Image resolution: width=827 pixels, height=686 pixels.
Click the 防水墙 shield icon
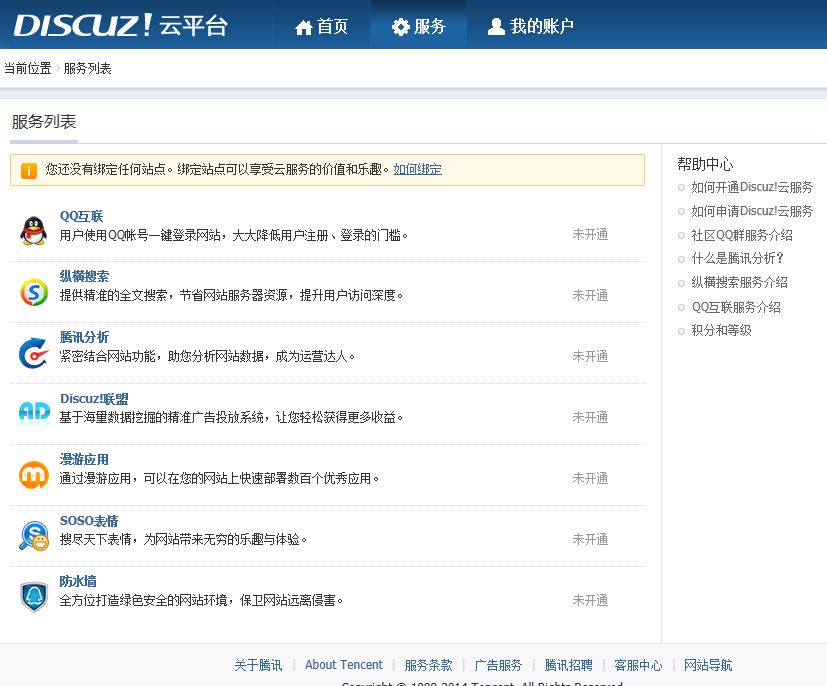click(34, 597)
